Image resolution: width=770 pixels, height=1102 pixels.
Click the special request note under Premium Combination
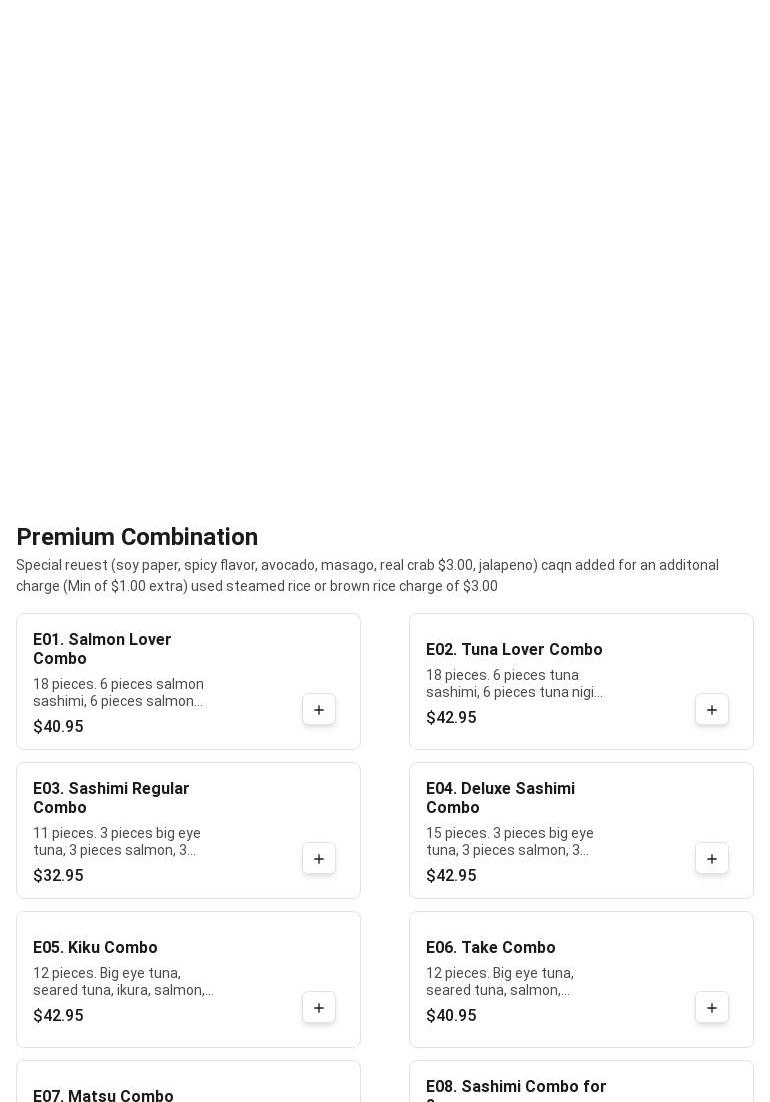point(367,576)
